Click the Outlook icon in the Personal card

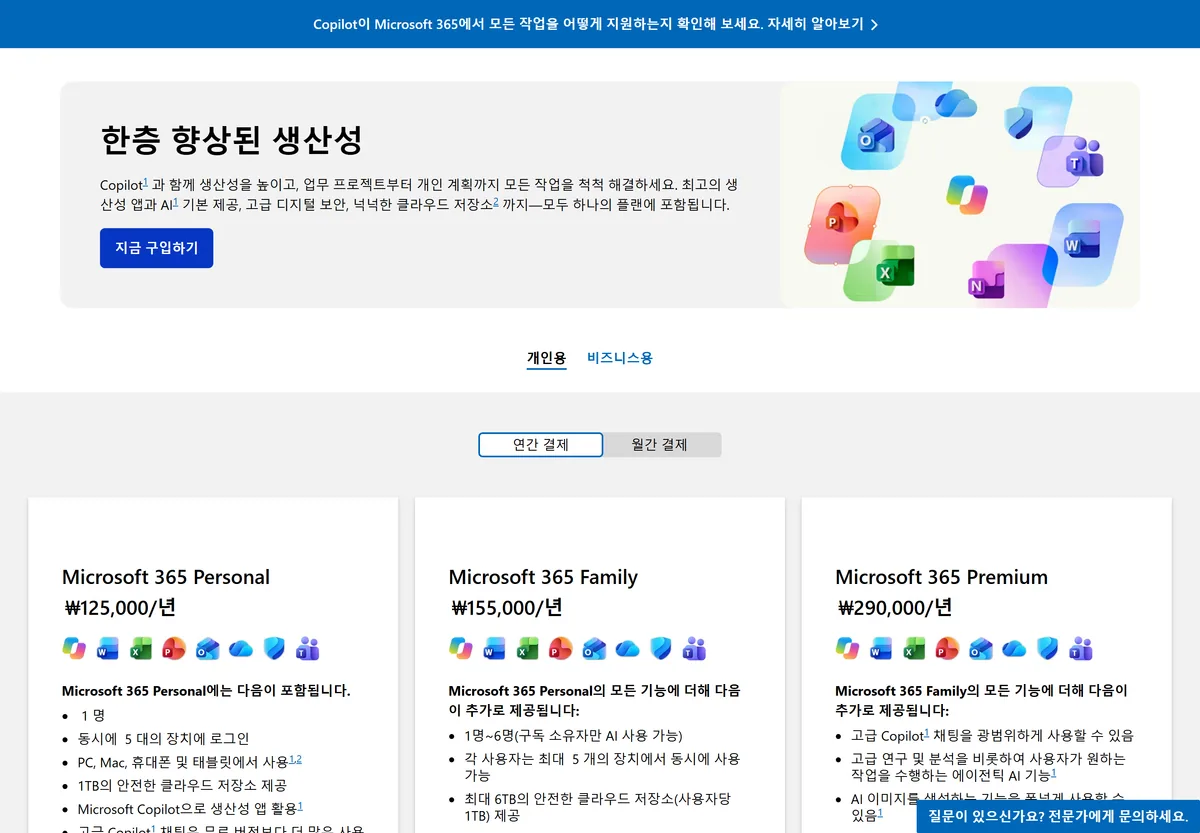[x=207, y=648]
